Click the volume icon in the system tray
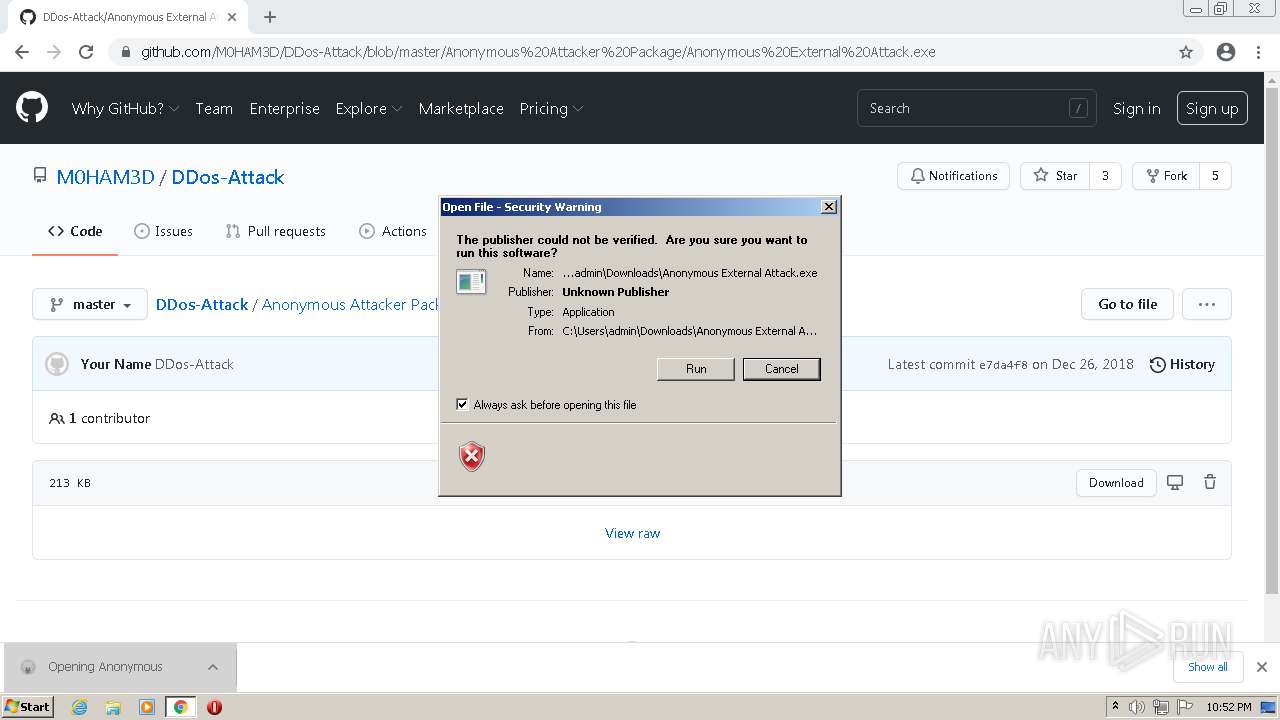Screen dimensions: 1280x720 (x=1138, y=707)
